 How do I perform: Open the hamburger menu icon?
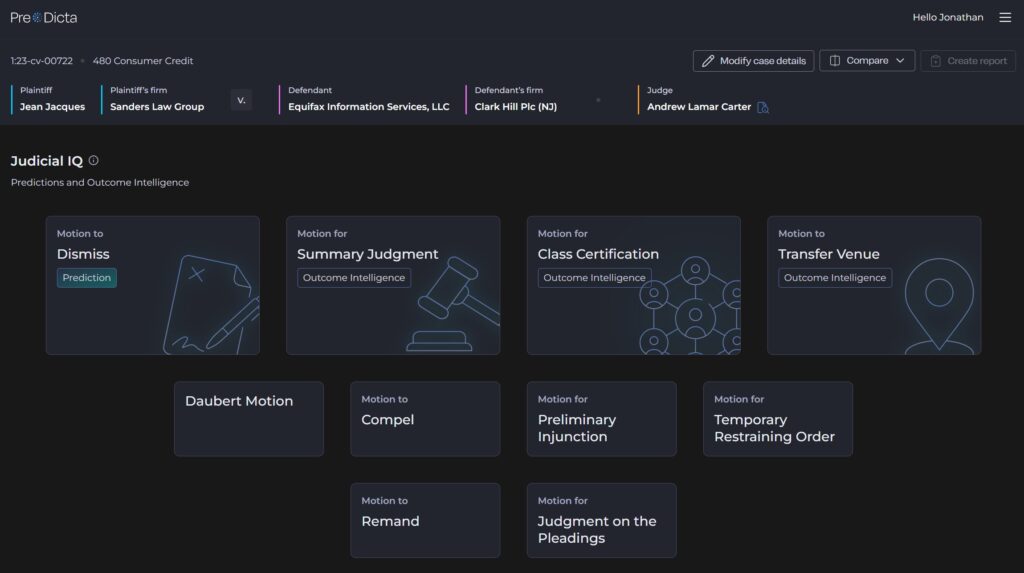pos(1005,18)
